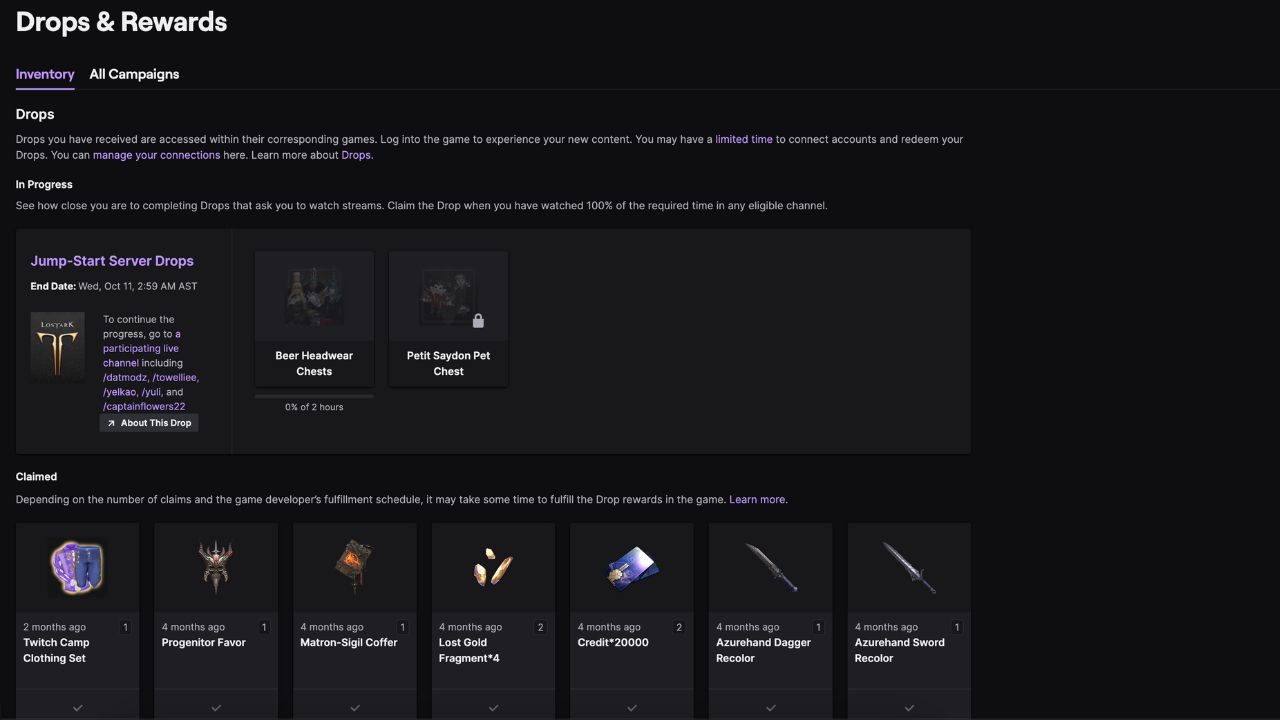The height and width of the screenshot is (720, 1280).
Task: Open the Jump-Start Server Drops campaign link
Action: 112,261
